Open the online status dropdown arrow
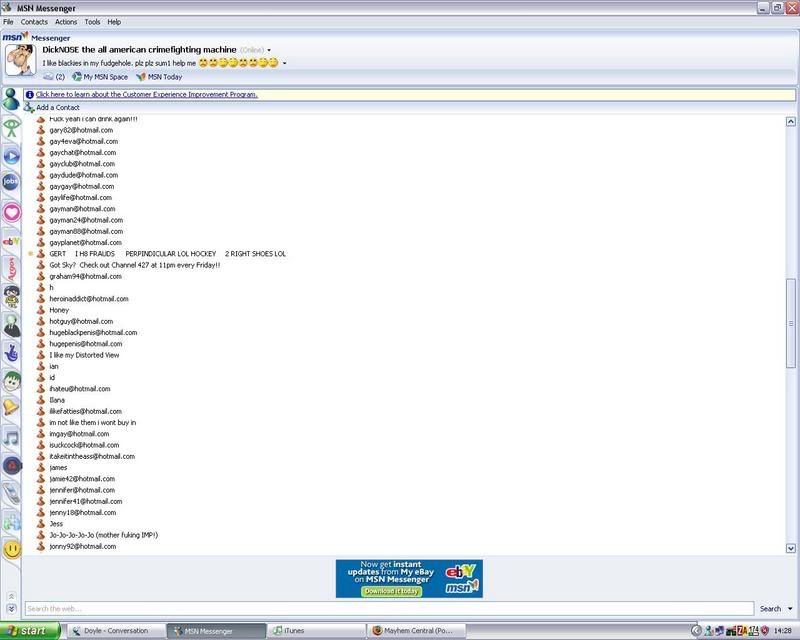 click(x=269, y=50)
